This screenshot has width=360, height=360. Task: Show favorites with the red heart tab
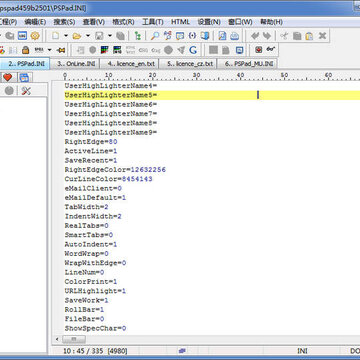click(x=8, y=78)
